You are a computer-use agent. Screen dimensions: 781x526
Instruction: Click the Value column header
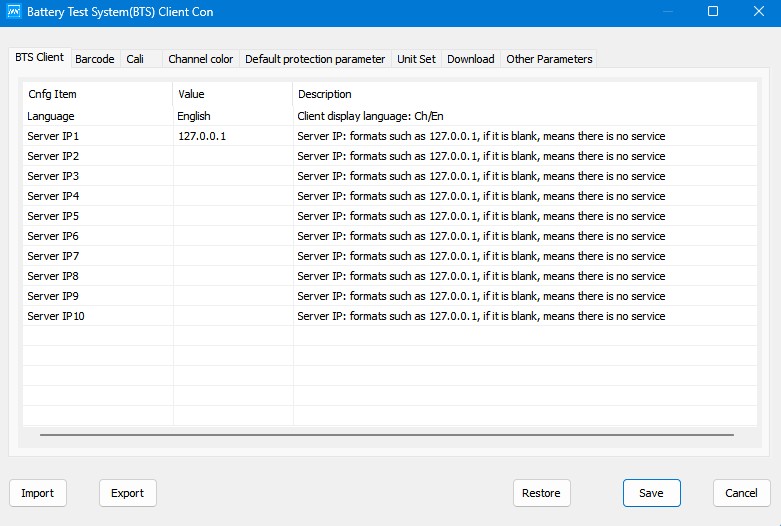click(233, 94)
